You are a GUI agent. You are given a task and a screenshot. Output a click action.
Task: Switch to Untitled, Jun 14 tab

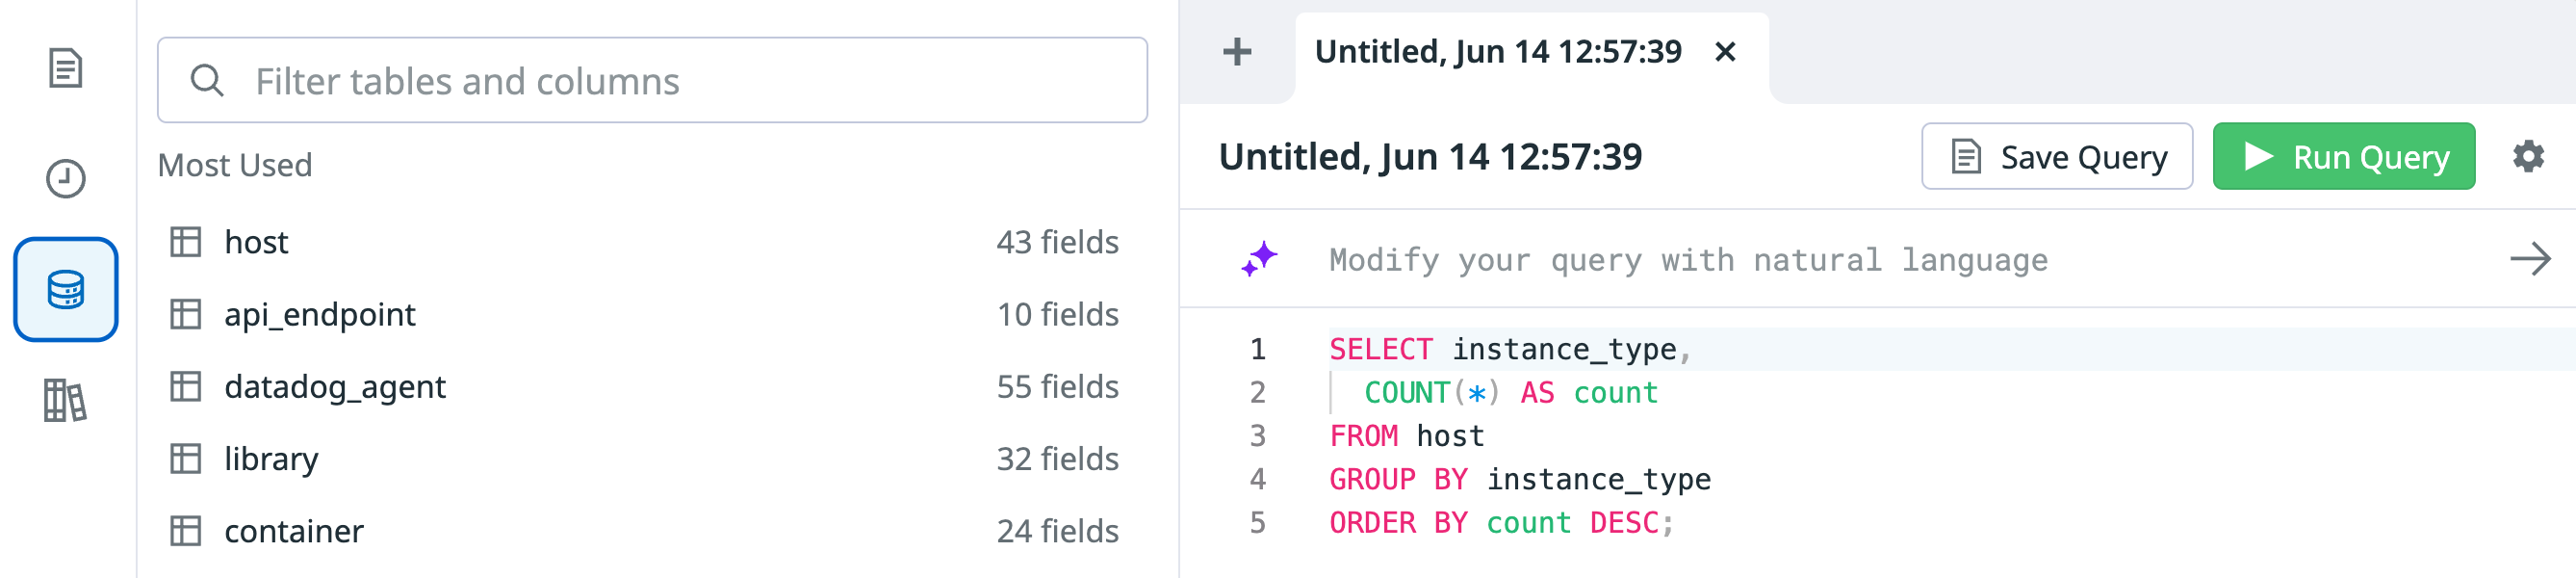1497,51
